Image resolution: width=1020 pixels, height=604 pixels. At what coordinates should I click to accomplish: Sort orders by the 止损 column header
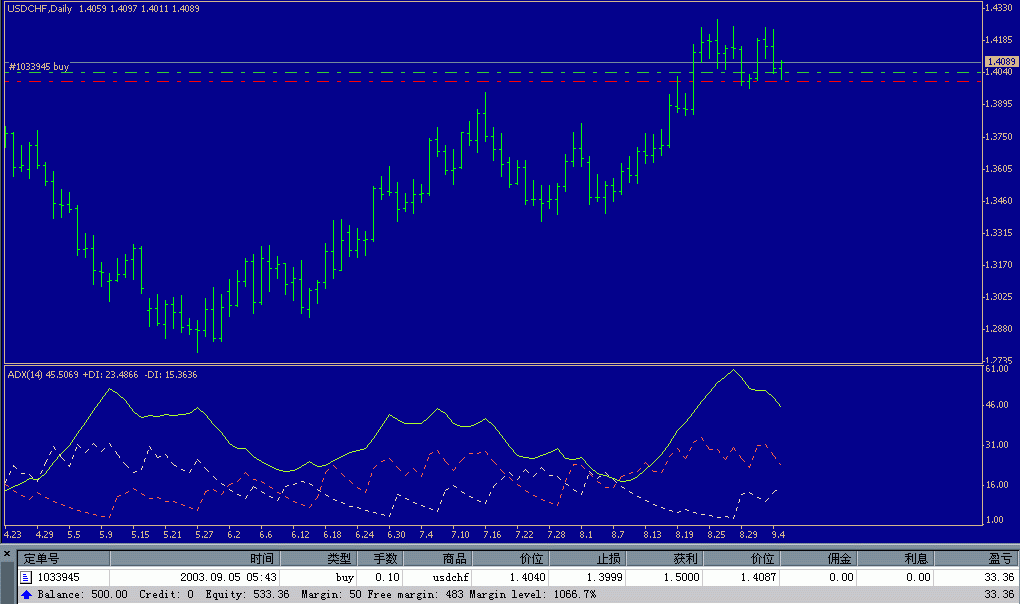coord(587,558)
